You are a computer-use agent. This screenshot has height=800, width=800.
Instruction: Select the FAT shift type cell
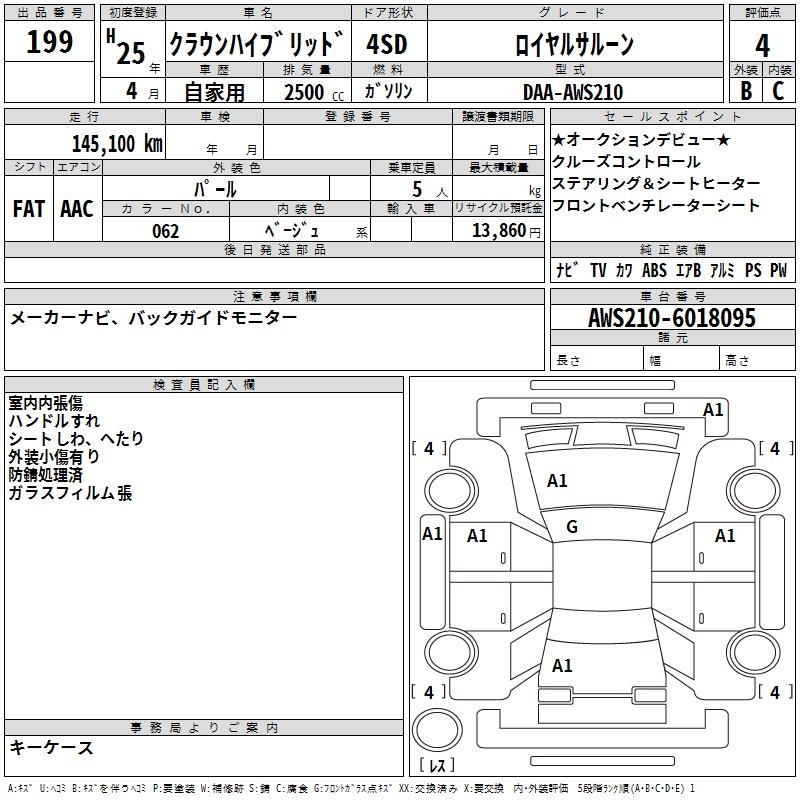point(29,209)
